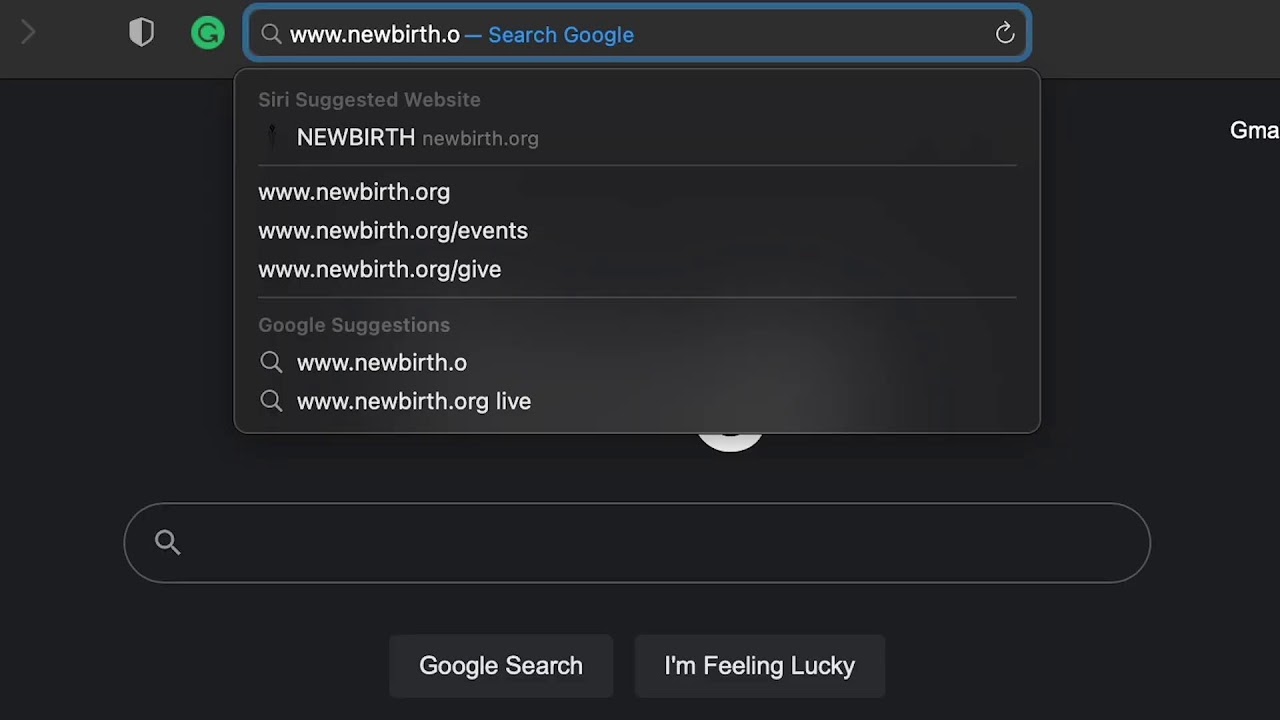Click the magnifier icon in the Google search box
The height and width of the screenshot is (720, 1280).
coord(168,543)
